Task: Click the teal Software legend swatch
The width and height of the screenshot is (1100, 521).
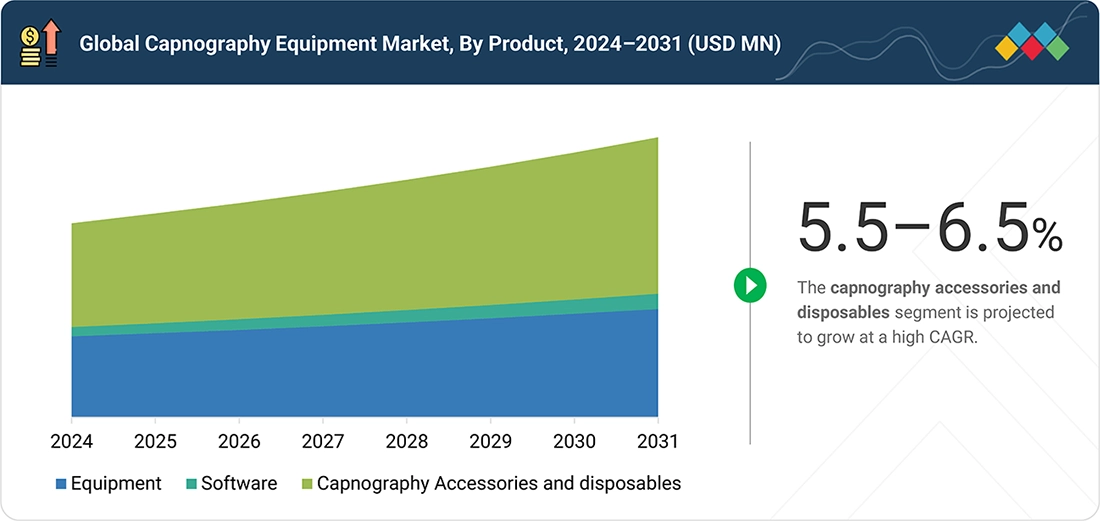Action: pyautogui.click(x=192, y=484)
